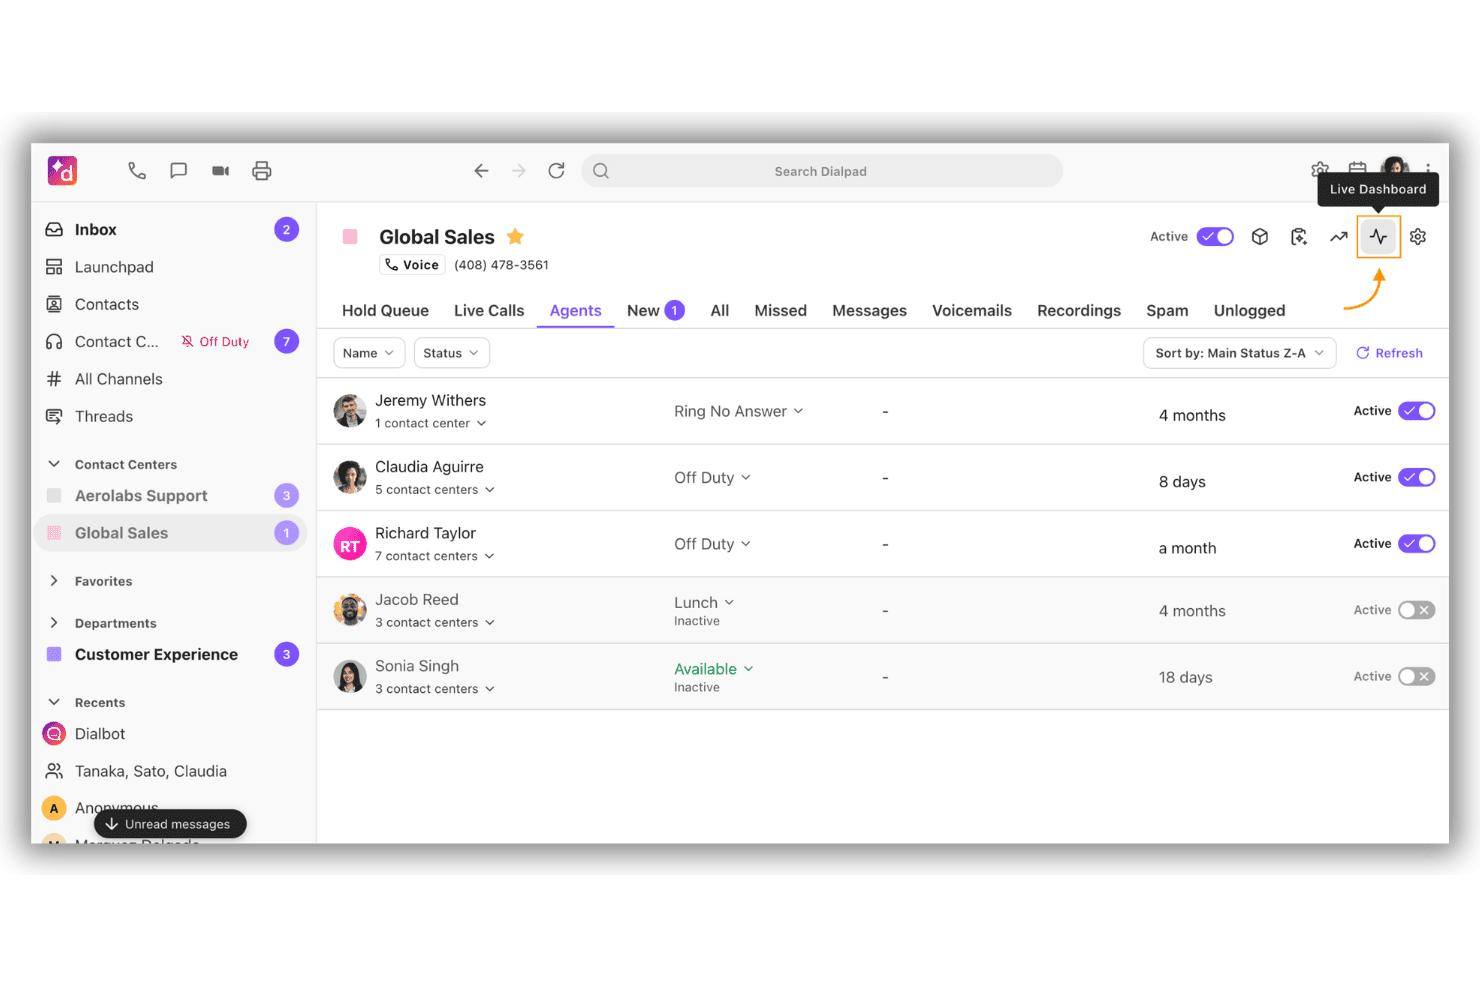Switch to the Live Calls tab
The width and height of the screenshot is (1480, 987).
click(x=489, y=311)
